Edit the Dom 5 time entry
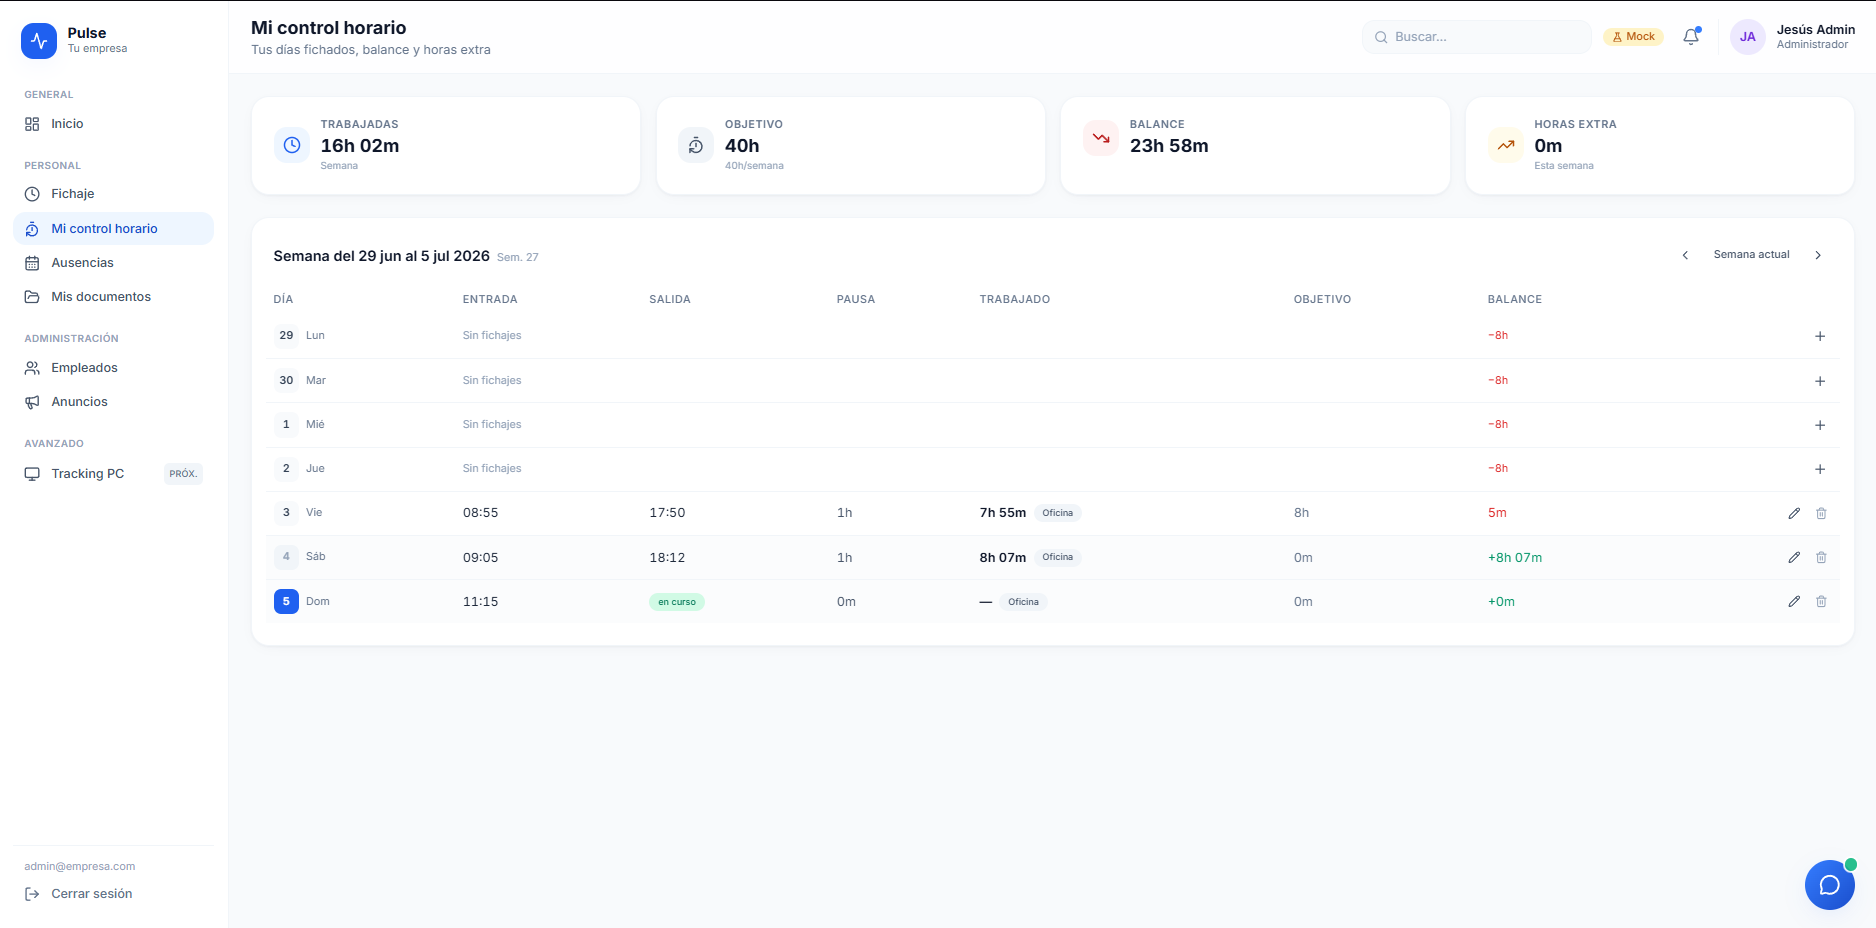The width and height of the screenshot is (1876, 928). pyautogui.click(x=1794, y=601)
